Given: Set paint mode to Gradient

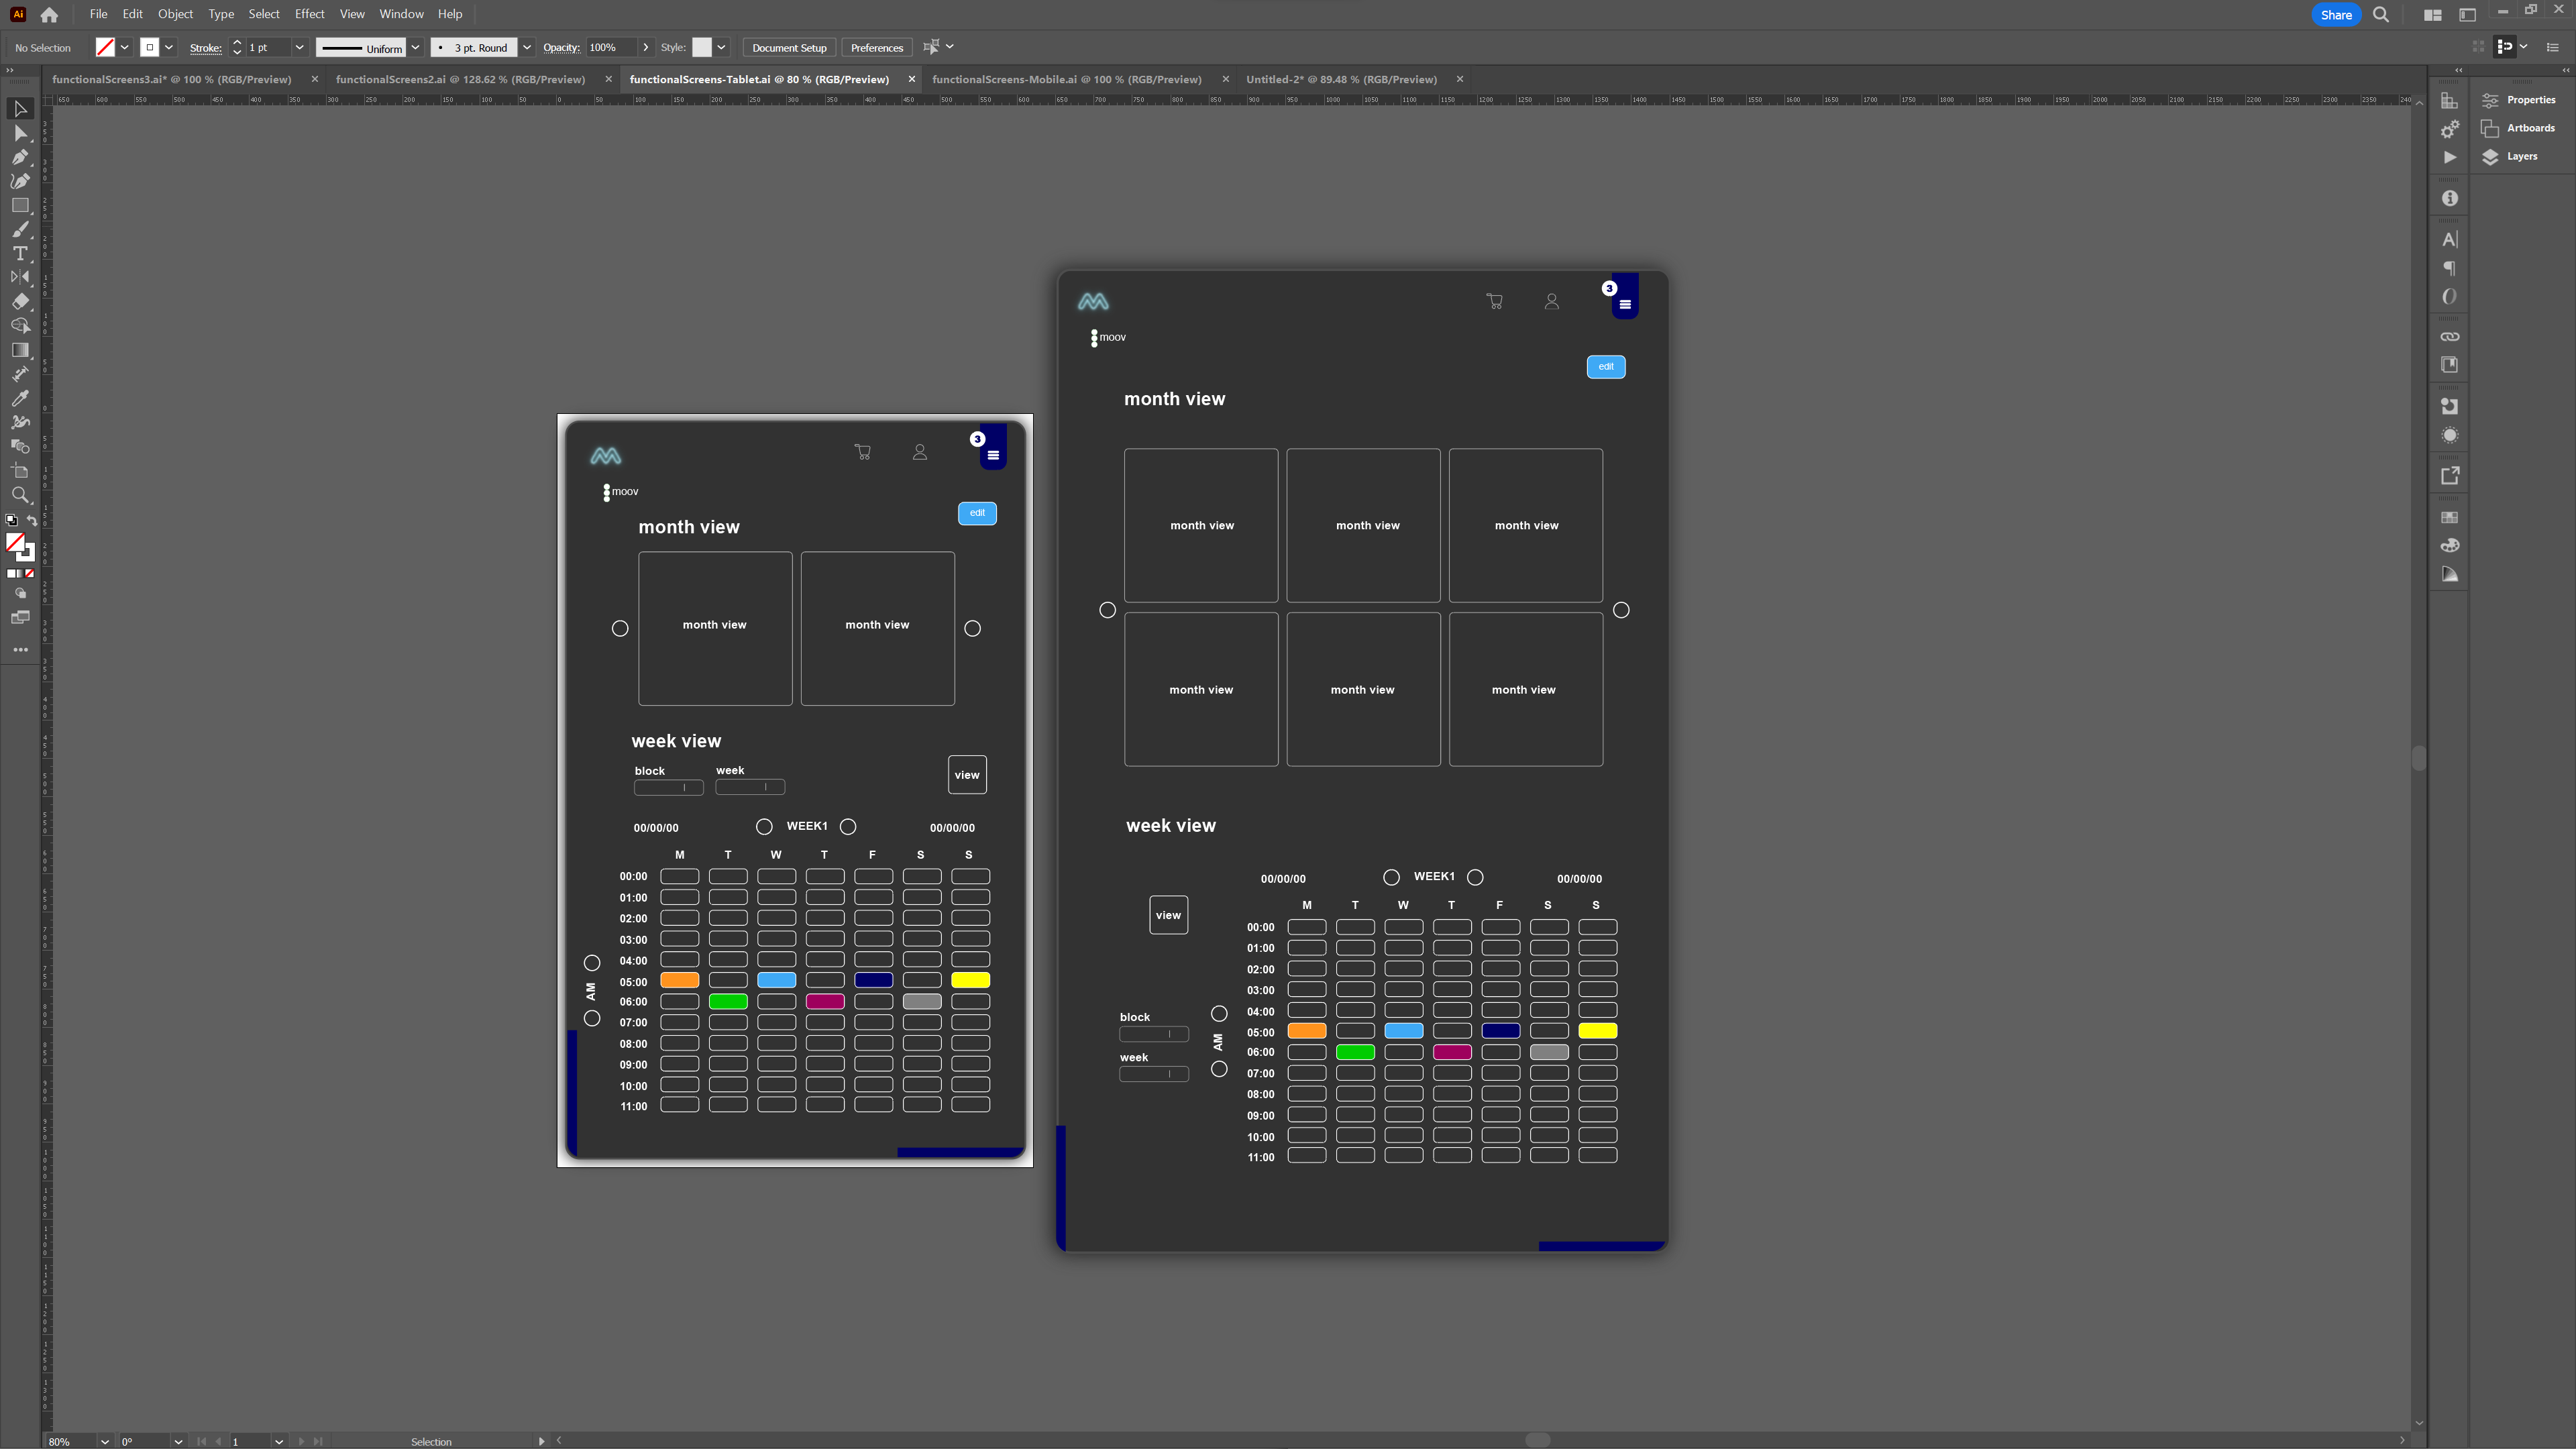Looking at the screenshot, I should 20,574.
